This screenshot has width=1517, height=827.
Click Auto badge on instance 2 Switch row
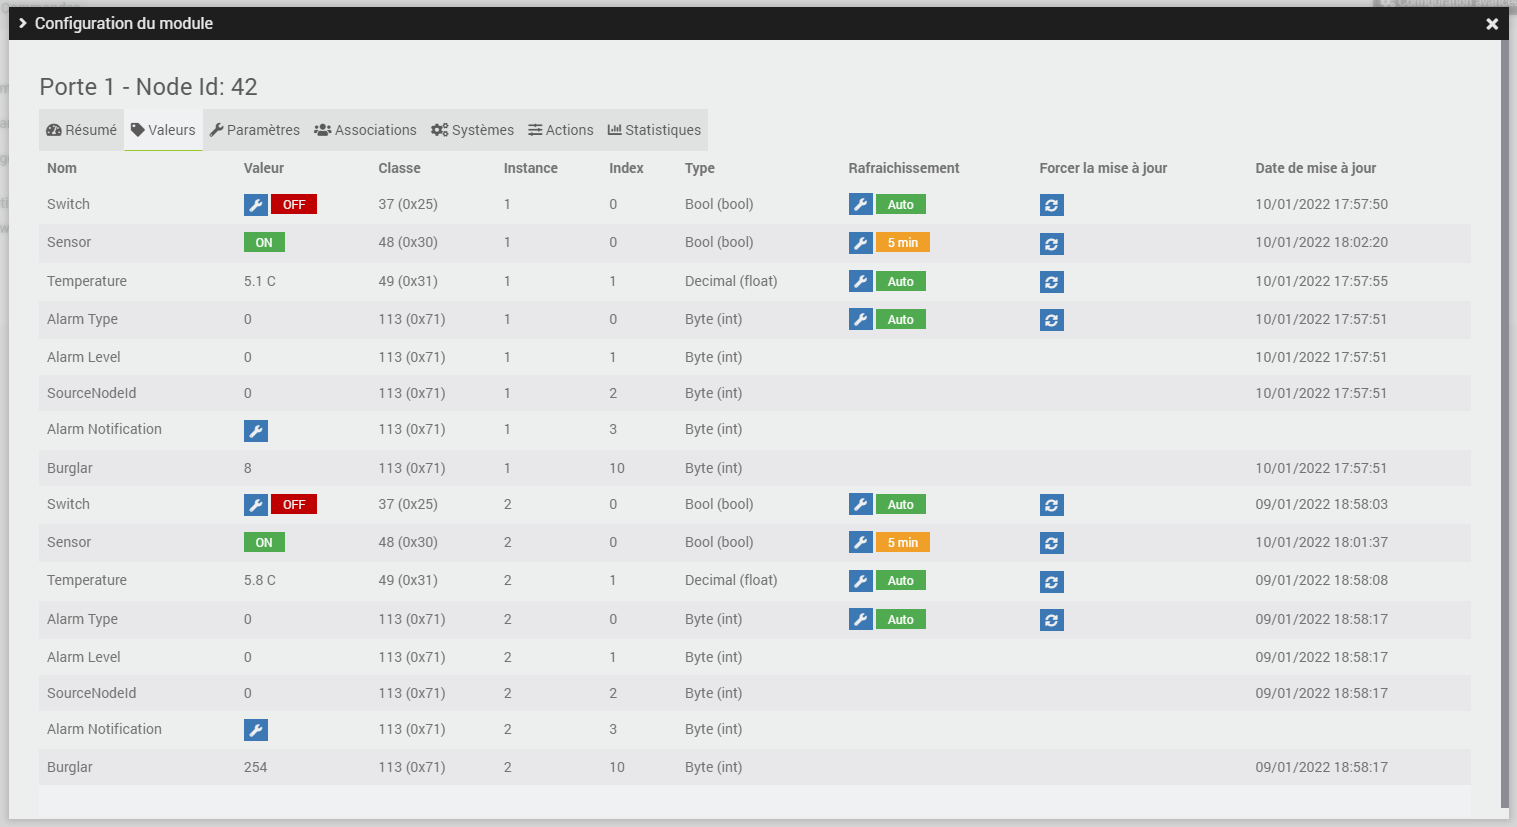point(901,505)
